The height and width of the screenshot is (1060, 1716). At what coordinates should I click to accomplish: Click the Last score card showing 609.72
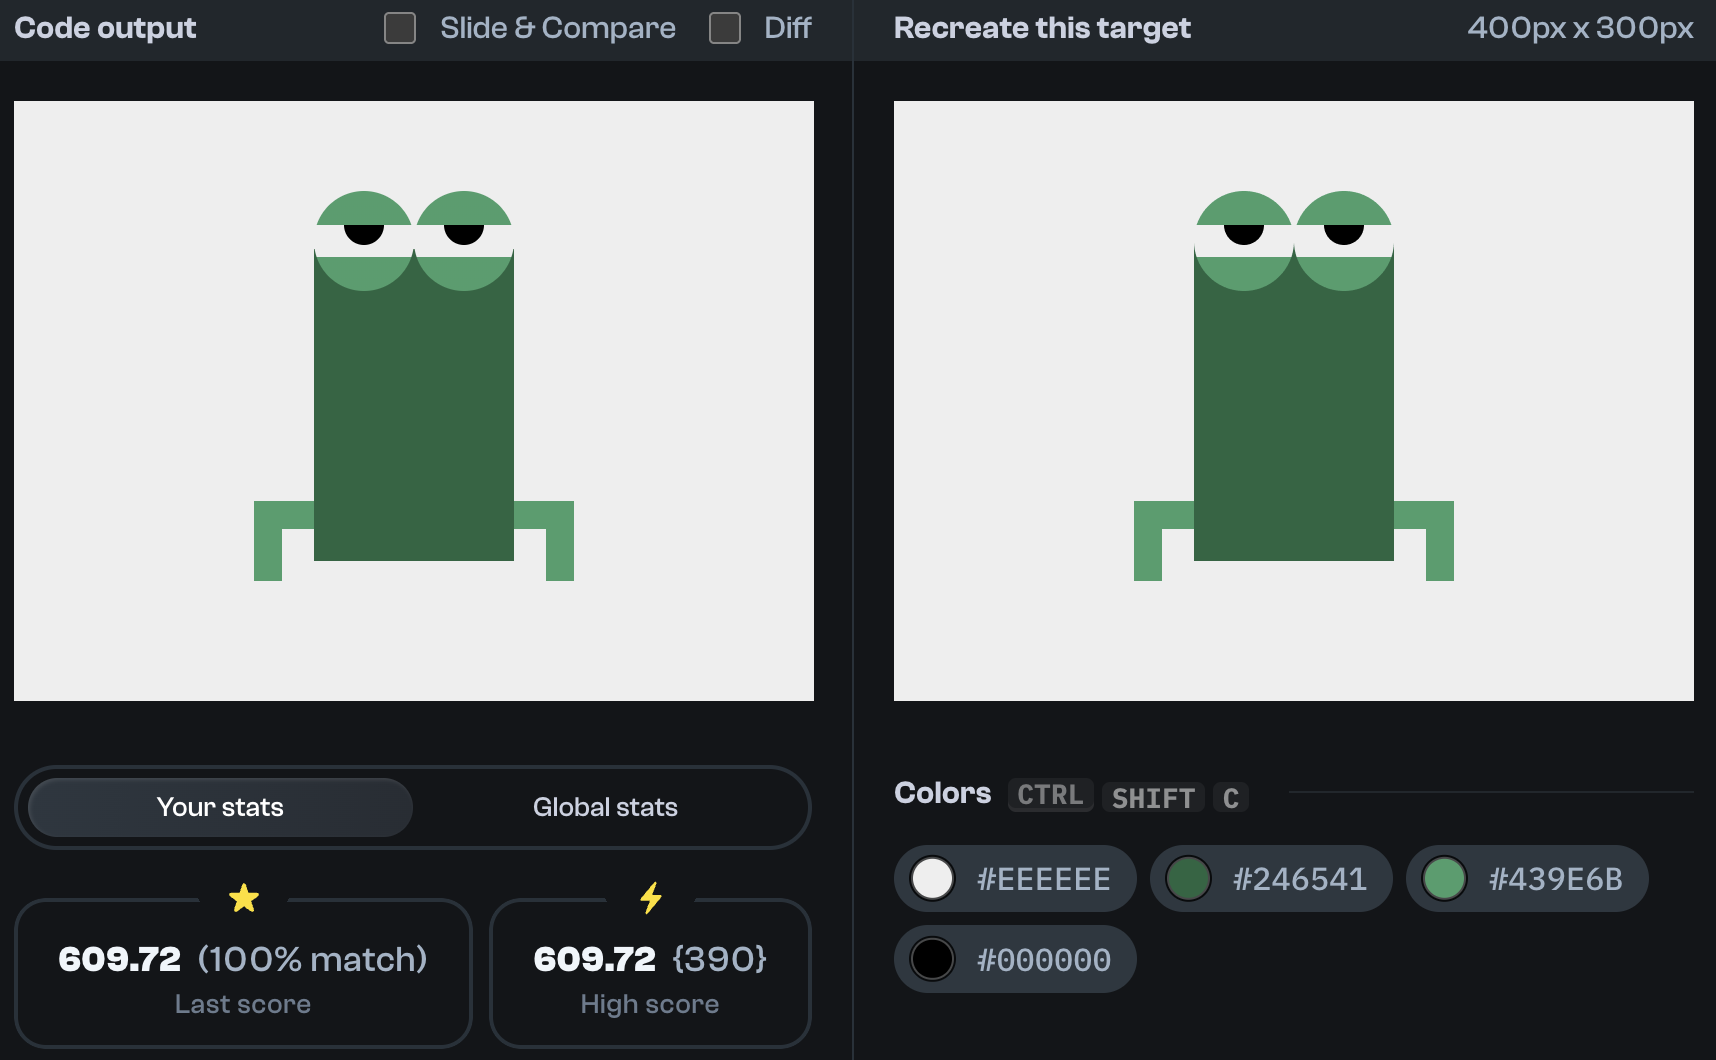tap(243, 972)
